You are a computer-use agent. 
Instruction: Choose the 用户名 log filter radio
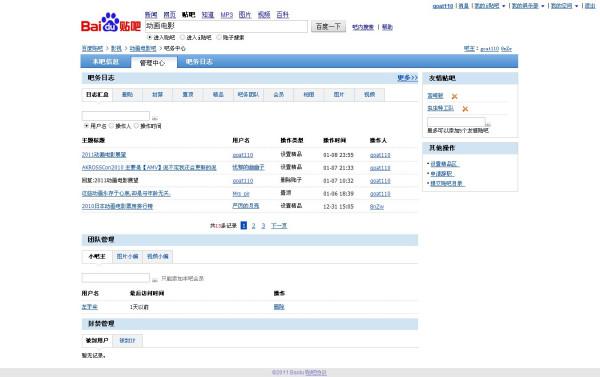pos(86,126)
